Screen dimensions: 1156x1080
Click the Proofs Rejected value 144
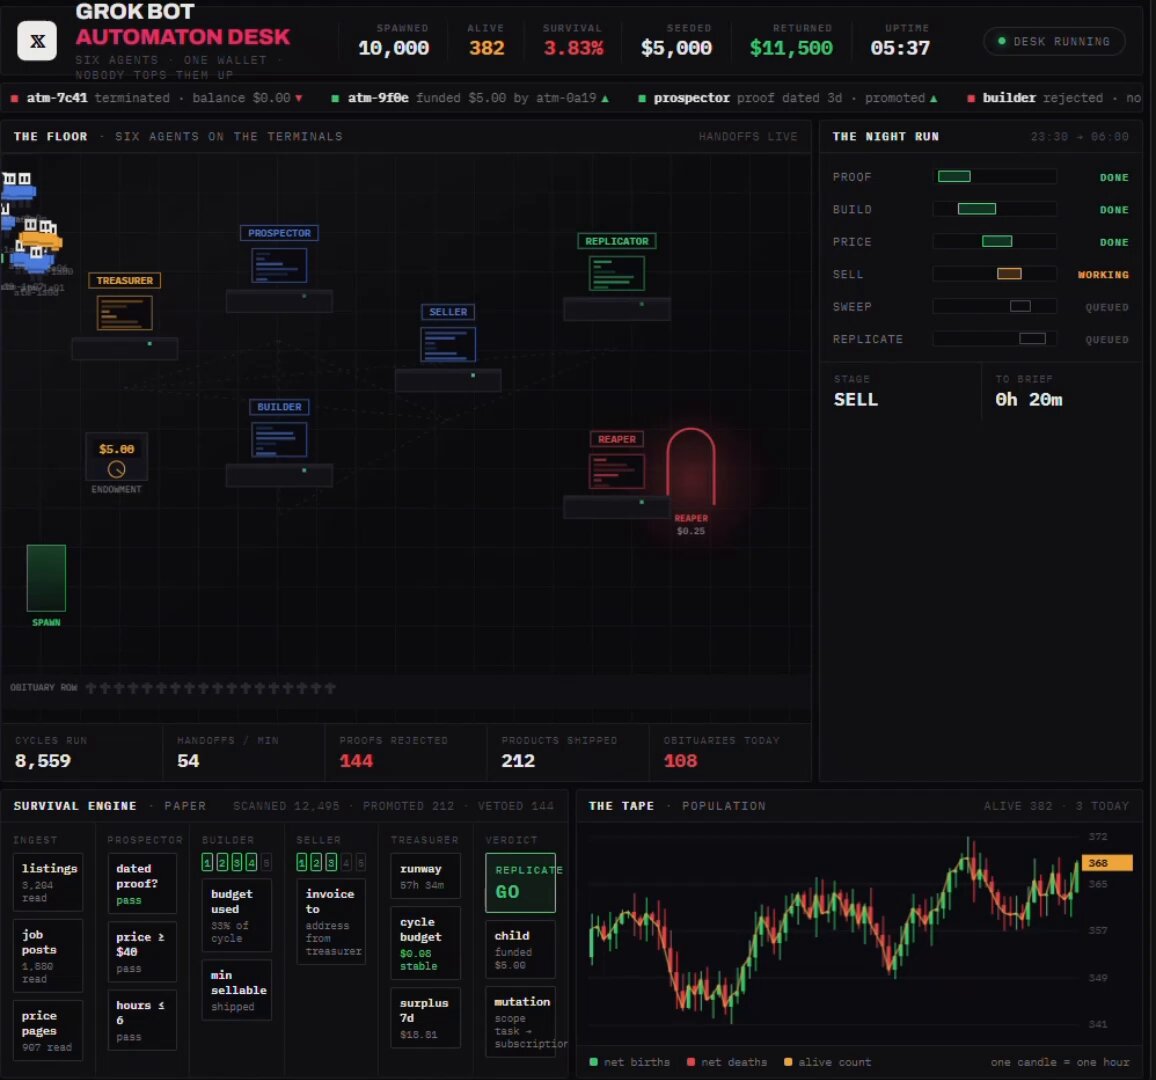pos(356,761)
